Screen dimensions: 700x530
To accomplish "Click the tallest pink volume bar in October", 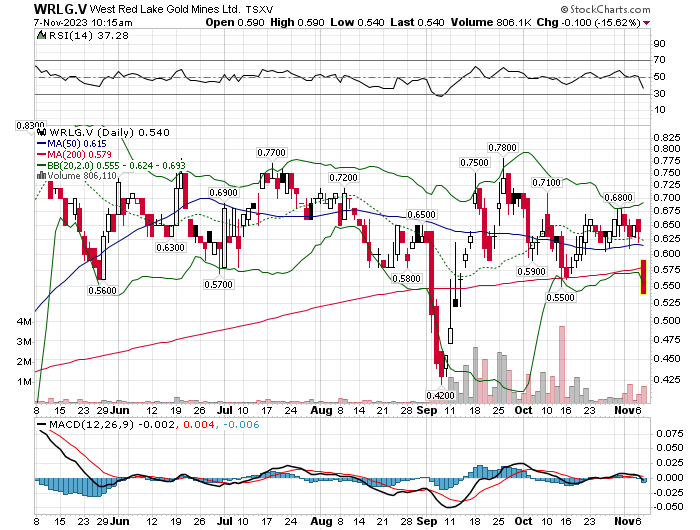I will pos(562,364).
